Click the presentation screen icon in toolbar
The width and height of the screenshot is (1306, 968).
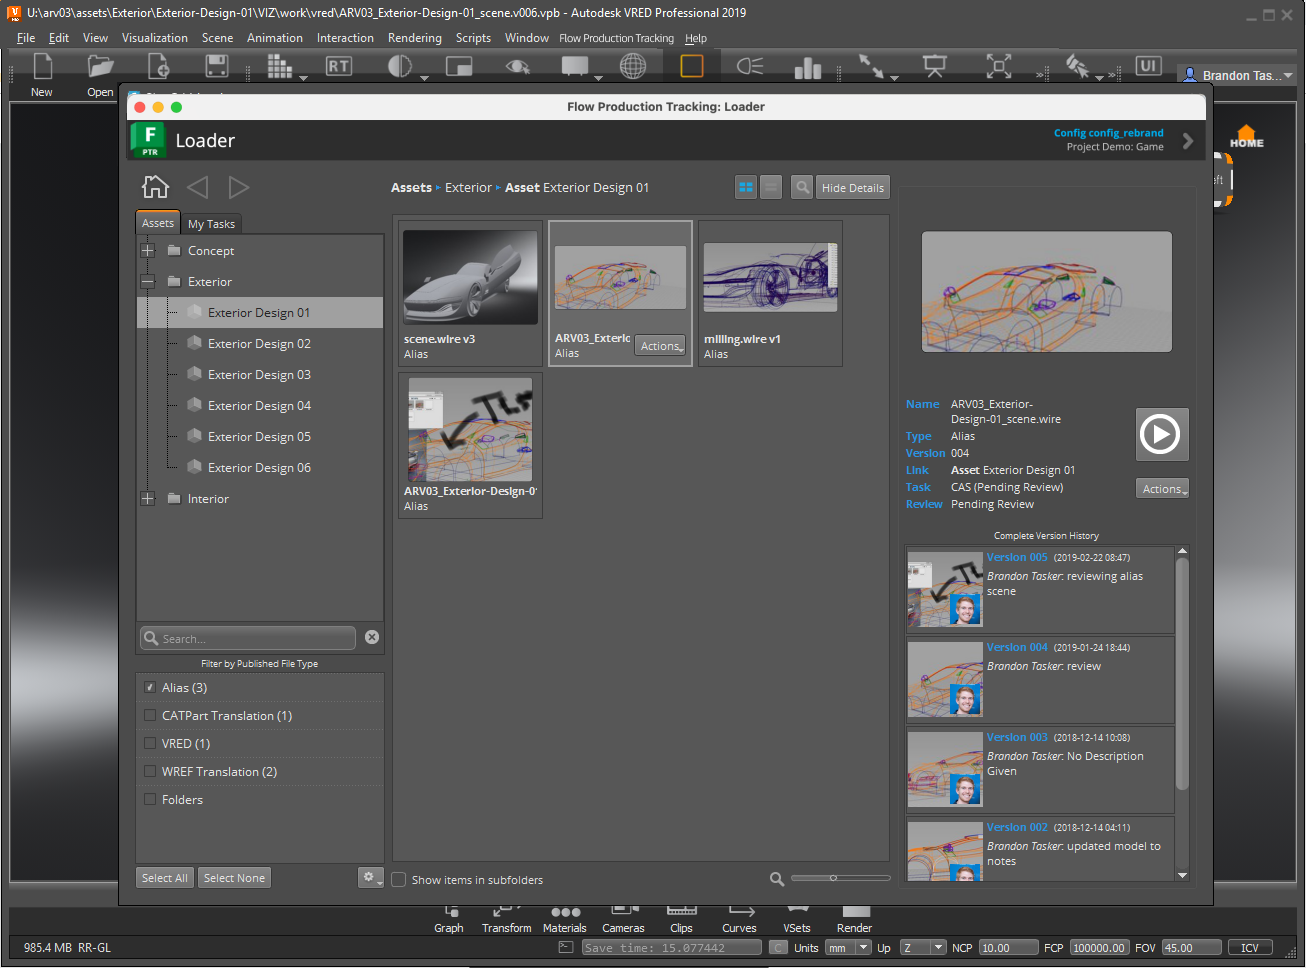[934, 66]
